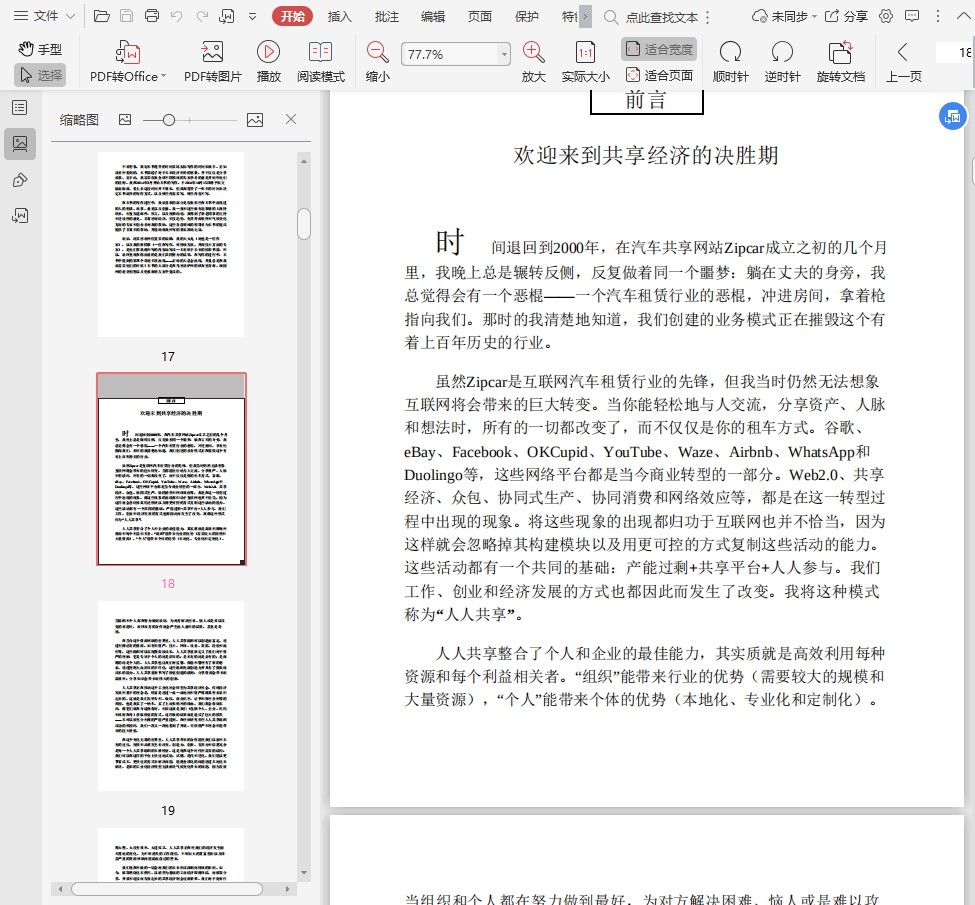Rotate page with 顺时针 icon

(730, 53)
